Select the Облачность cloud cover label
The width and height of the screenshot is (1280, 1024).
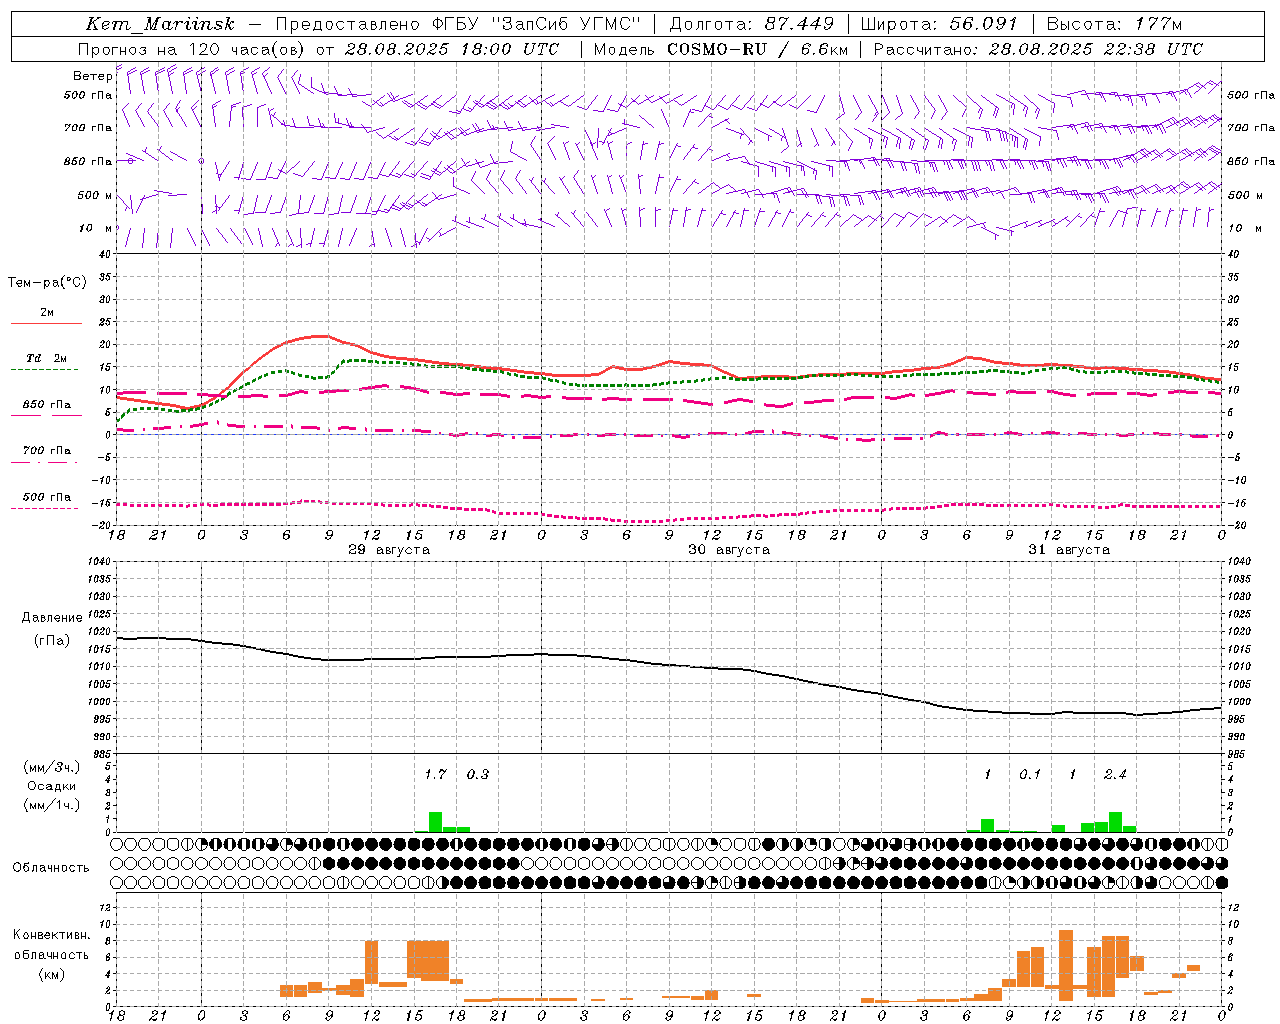click(x=51, y=868)
